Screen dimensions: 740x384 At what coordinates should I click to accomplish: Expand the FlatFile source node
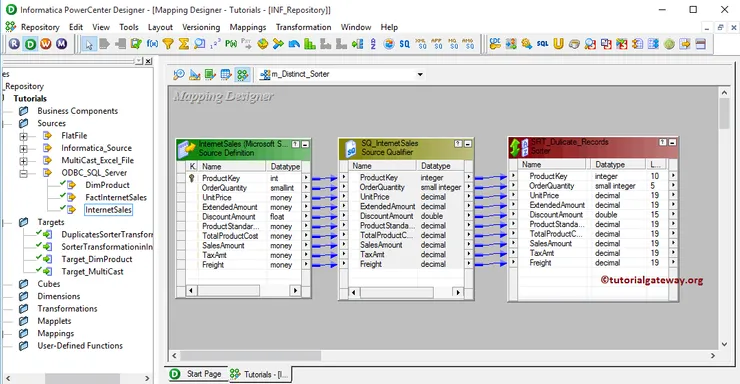pyautogui.click(x=23, y=136)
